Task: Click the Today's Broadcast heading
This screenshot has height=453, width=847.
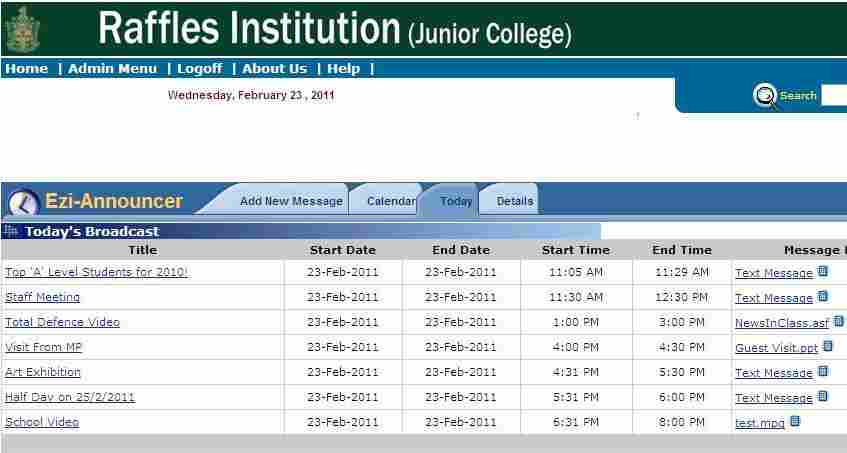Action: point(92,232)
